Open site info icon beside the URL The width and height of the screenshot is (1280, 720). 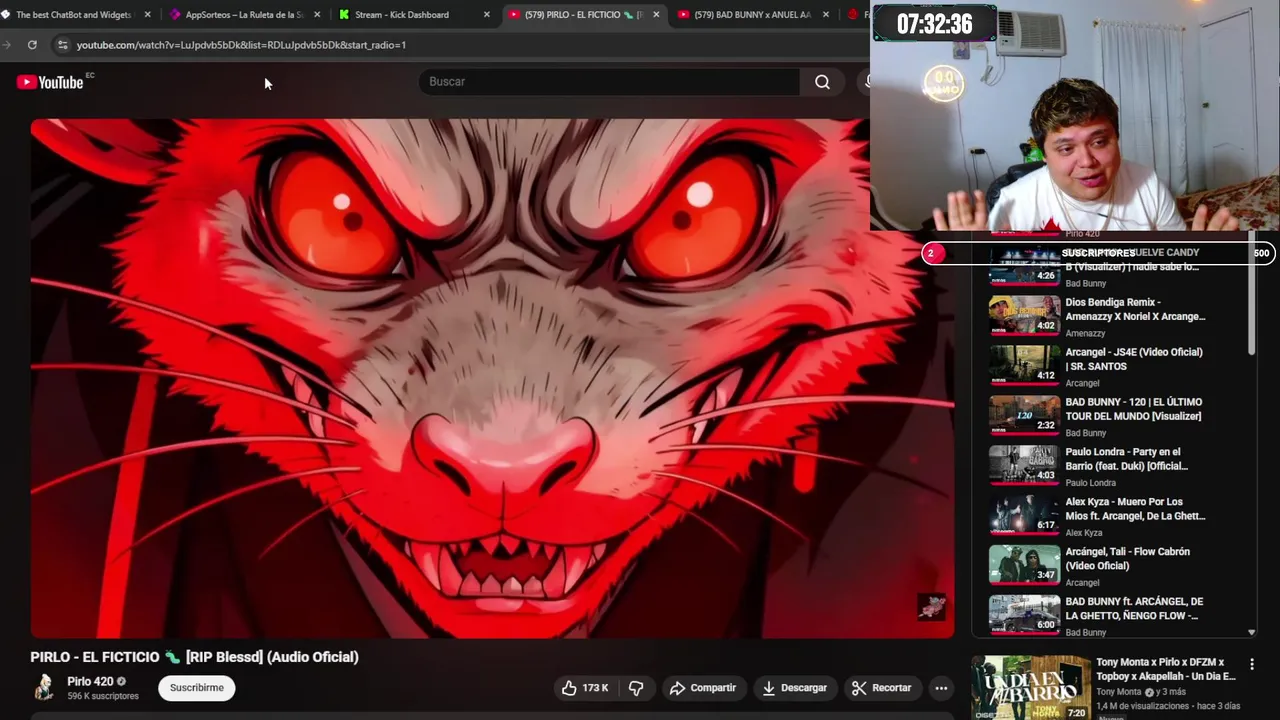click(62, 45)
